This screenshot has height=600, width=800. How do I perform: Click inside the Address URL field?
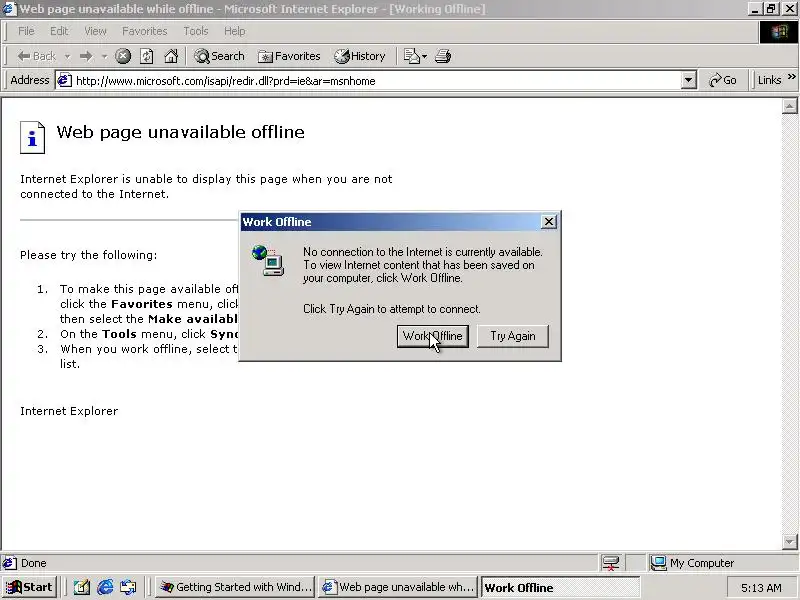pos(377,81)
